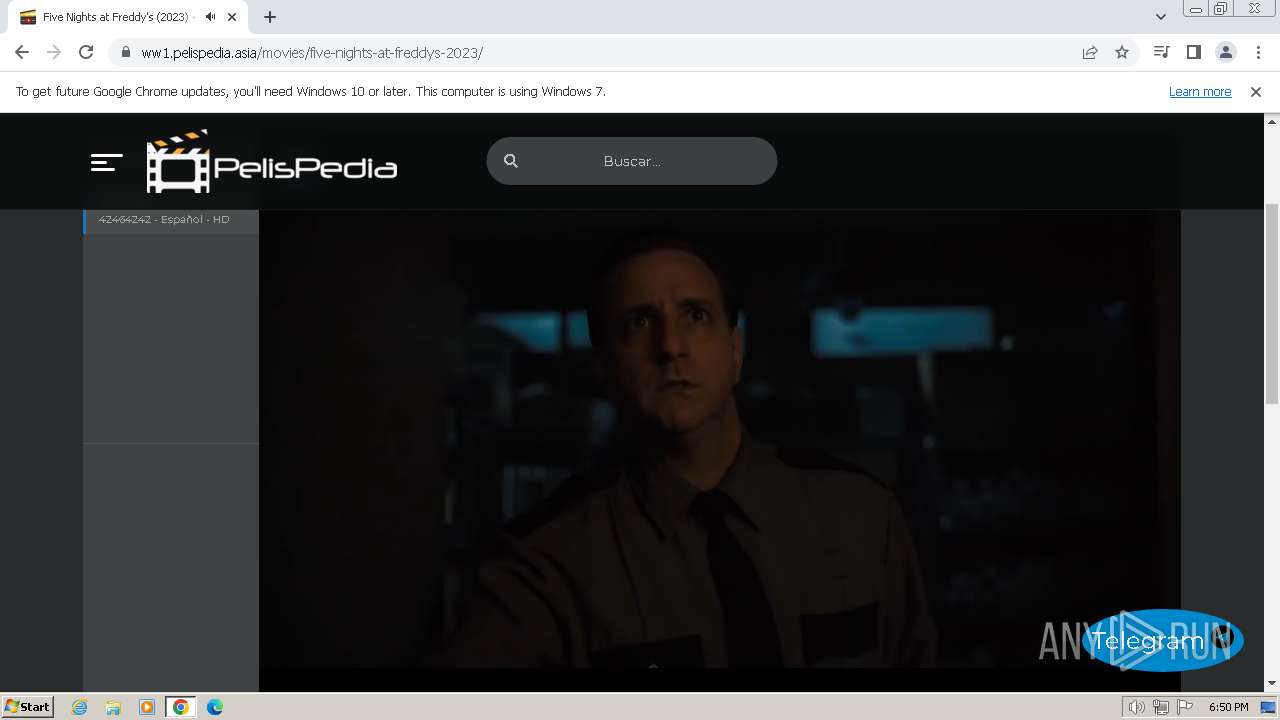
Task: Close the Five Nights at Freddy's tab
Action: click(232, 17)
